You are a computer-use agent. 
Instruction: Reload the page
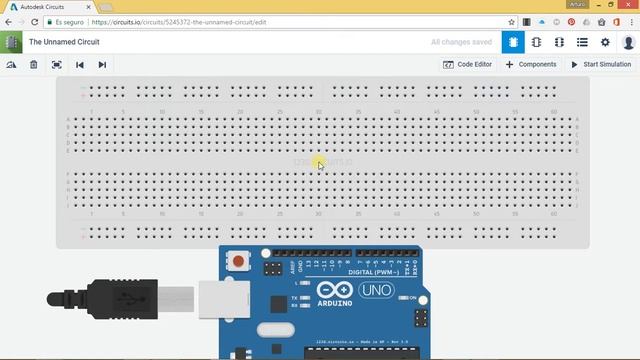pos(35,22)
